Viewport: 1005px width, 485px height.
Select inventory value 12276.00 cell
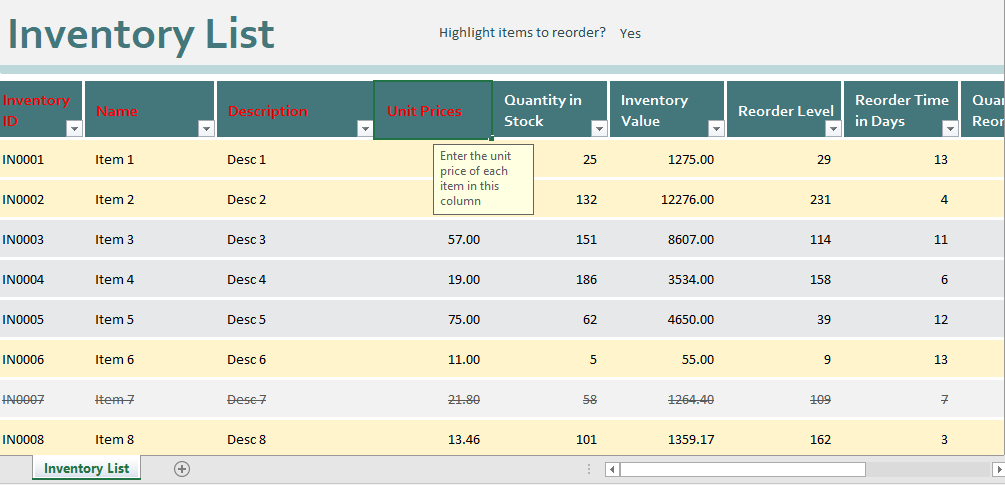688,200
